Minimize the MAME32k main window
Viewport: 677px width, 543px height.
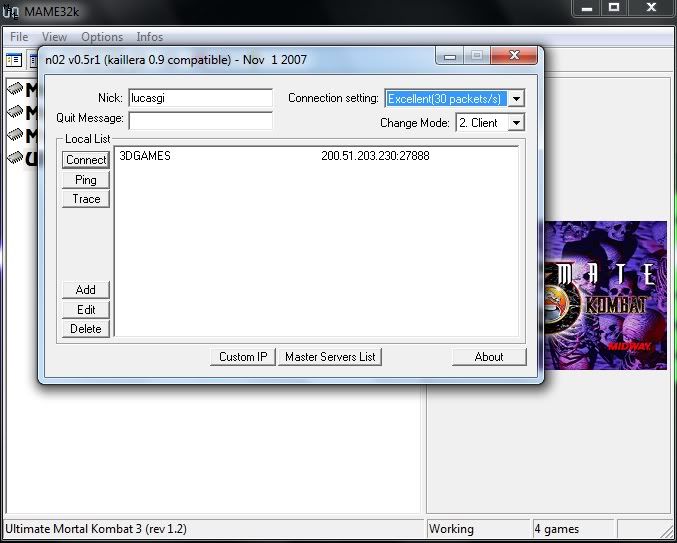[x=587, y=8]
